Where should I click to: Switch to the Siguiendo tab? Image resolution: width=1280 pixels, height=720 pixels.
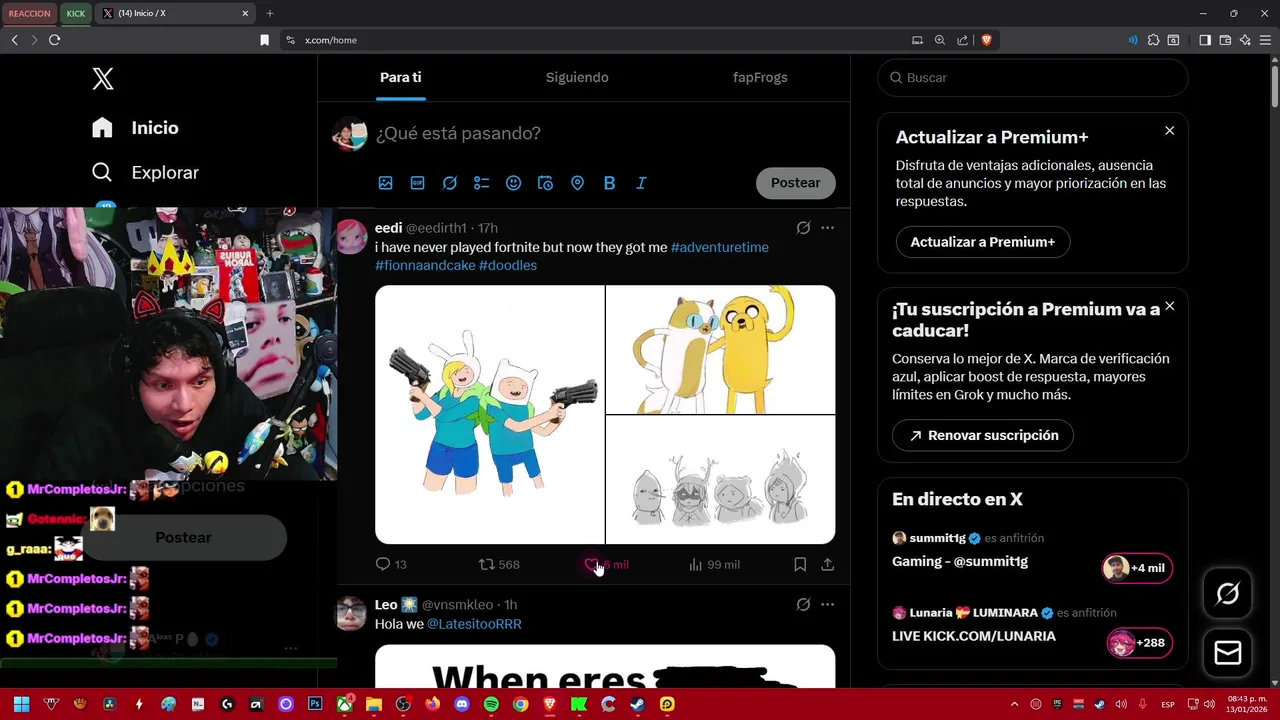point(577,77)
